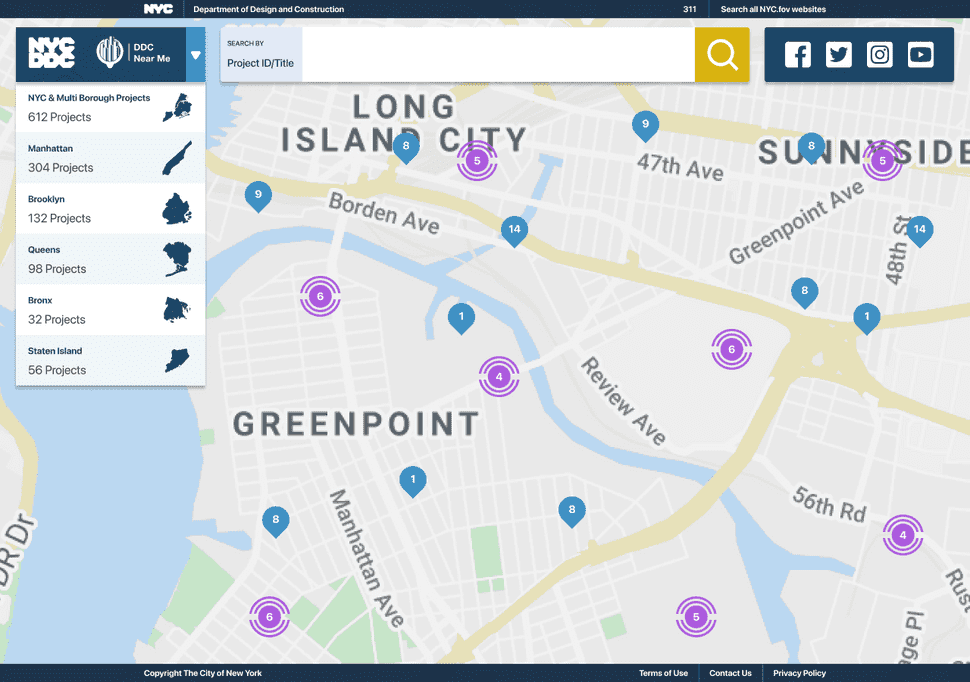Click blue pin 9 left of Borden Ave

coord(258,196)
